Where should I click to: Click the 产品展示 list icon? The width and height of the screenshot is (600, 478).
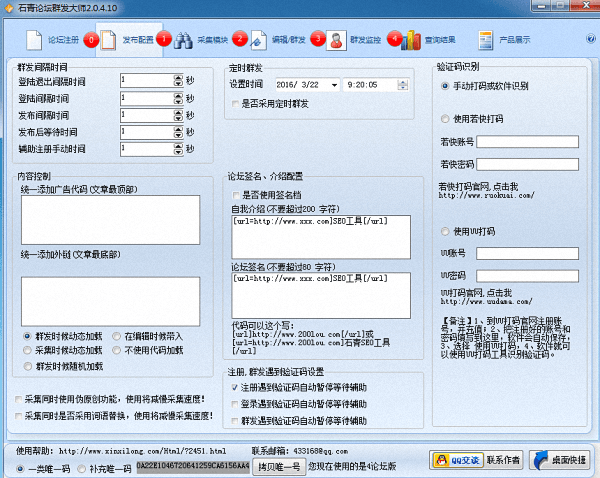tap(485, 40)
